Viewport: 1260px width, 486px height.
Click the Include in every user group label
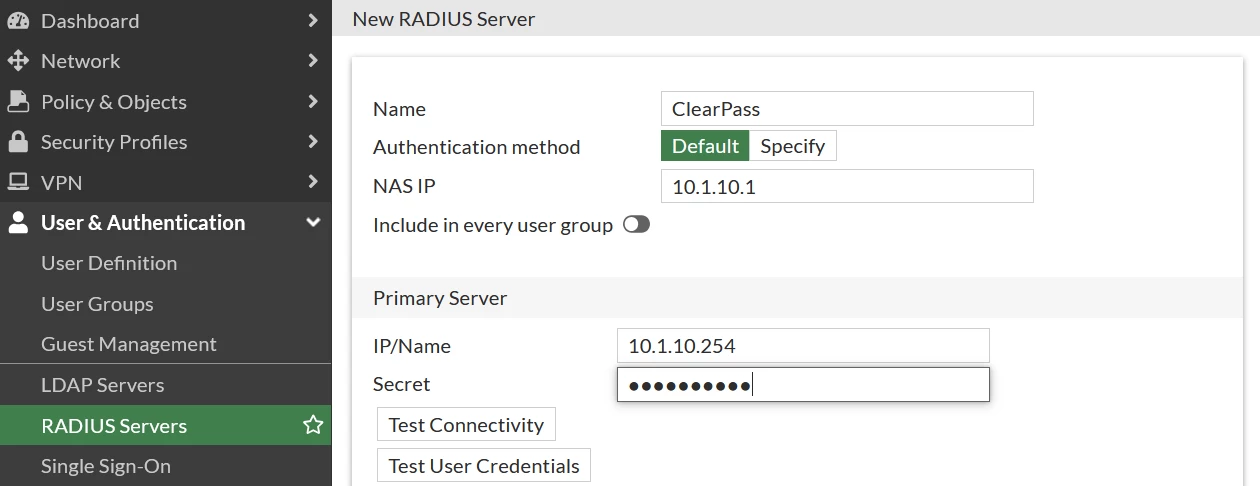(x=493, y=225)
